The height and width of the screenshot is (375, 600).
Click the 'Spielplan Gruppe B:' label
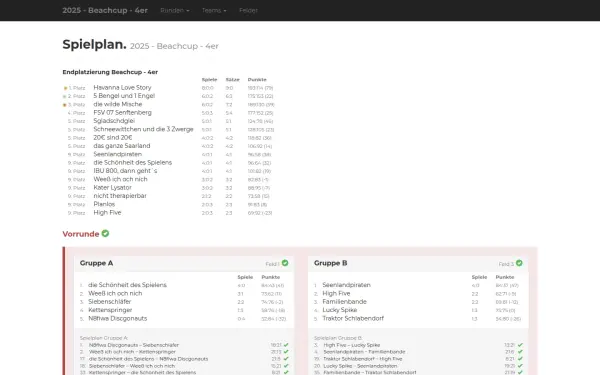(x=338, y=338)
